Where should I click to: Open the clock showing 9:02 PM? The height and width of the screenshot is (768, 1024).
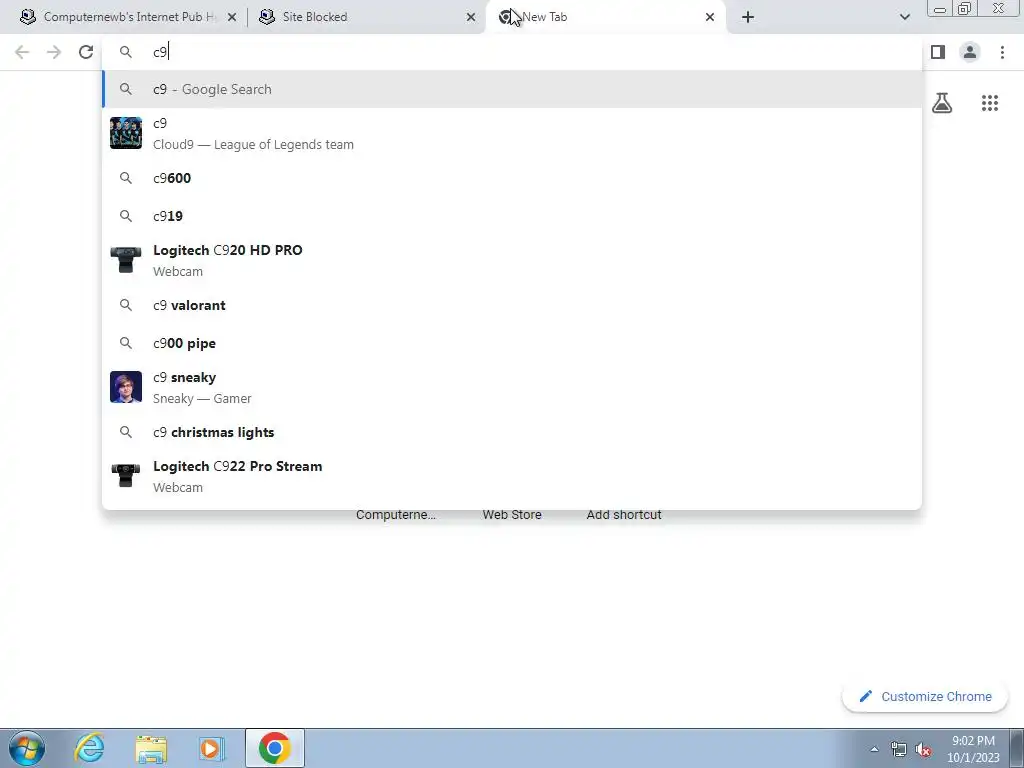973,749
